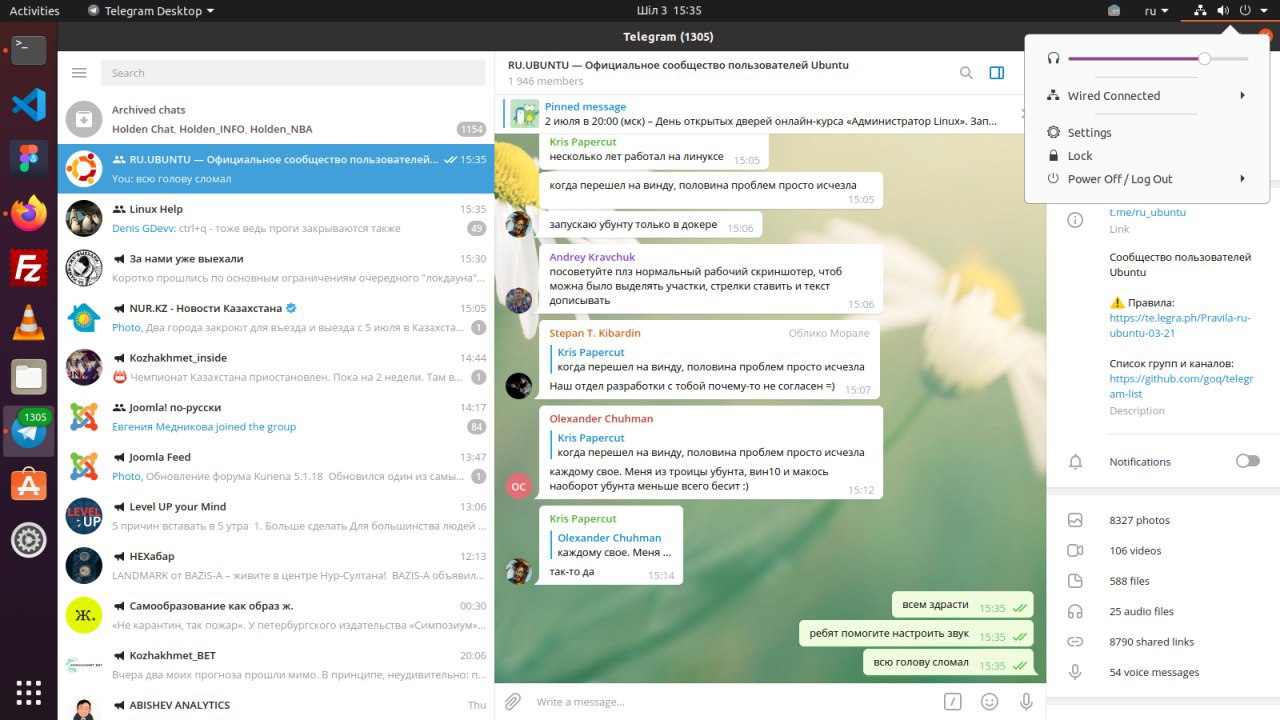This screenshot has width=1280, height=720.
Task: Click the message "всю голову сломал"
Action: (x=947, y=663)
